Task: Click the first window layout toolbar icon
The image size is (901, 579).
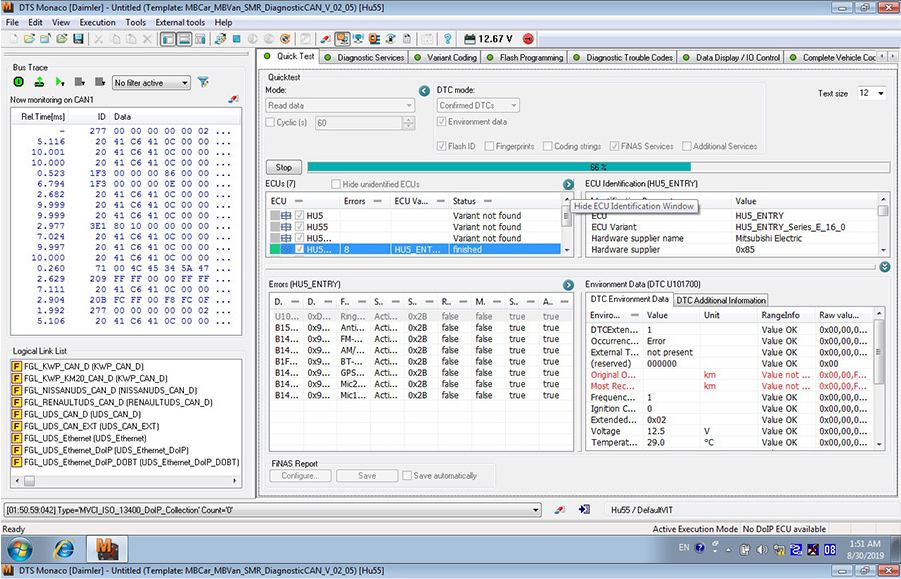Action: coord(168,39)
